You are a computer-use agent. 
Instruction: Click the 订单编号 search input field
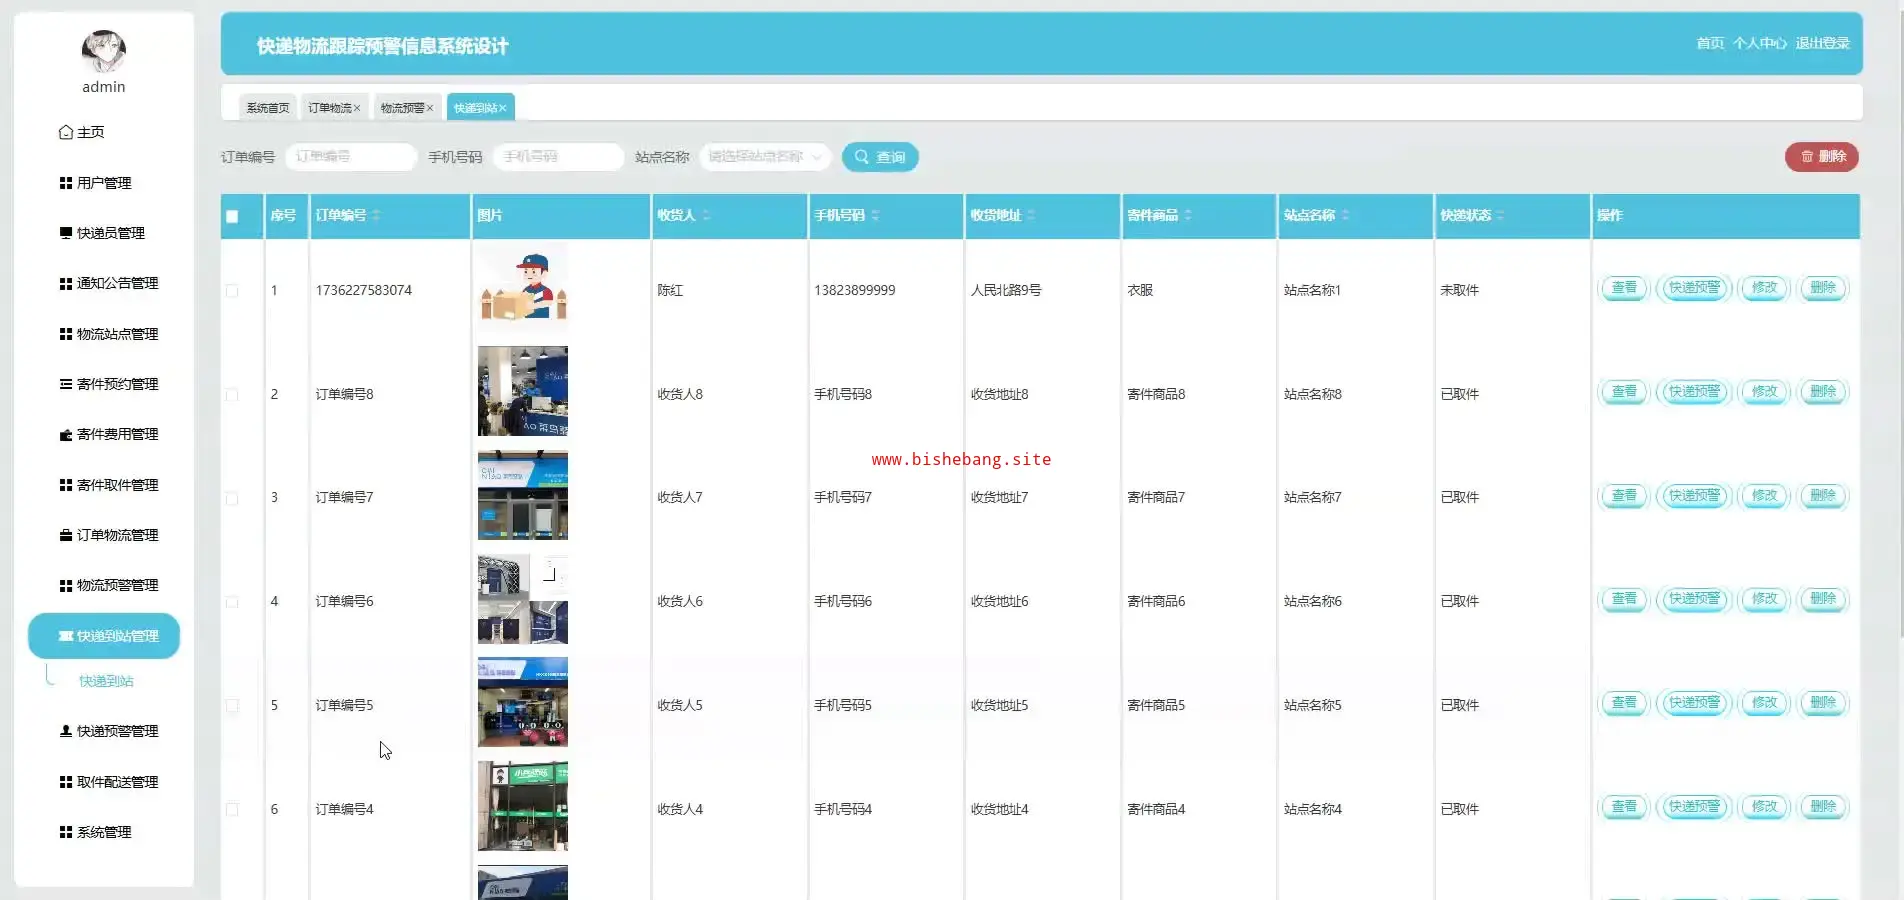coord(351,157)
